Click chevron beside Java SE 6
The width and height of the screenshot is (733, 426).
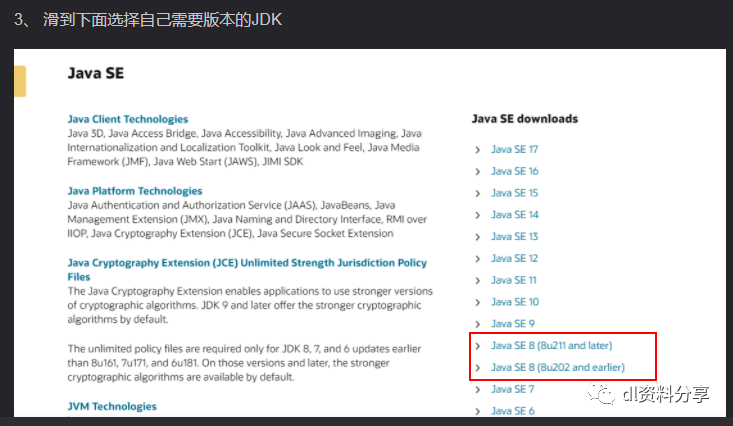point(477,412)
